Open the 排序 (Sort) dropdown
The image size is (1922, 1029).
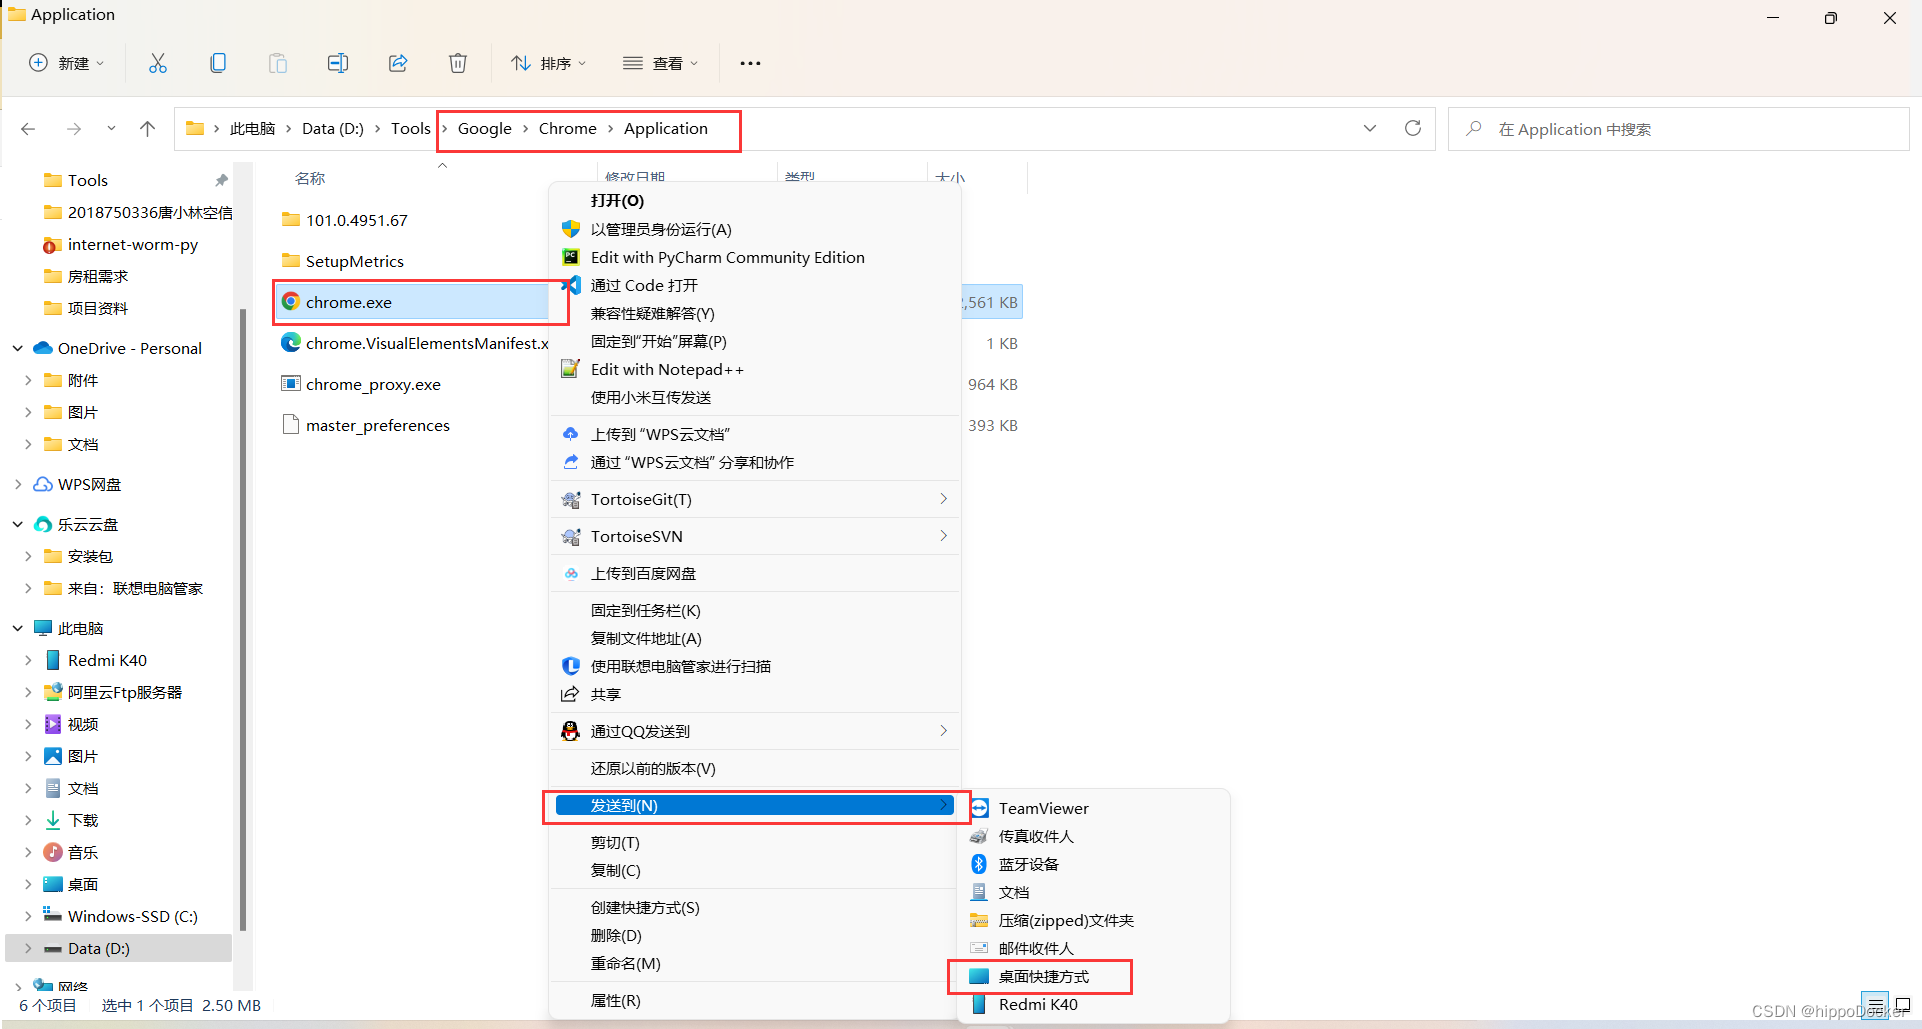click(x=548, y=63)
